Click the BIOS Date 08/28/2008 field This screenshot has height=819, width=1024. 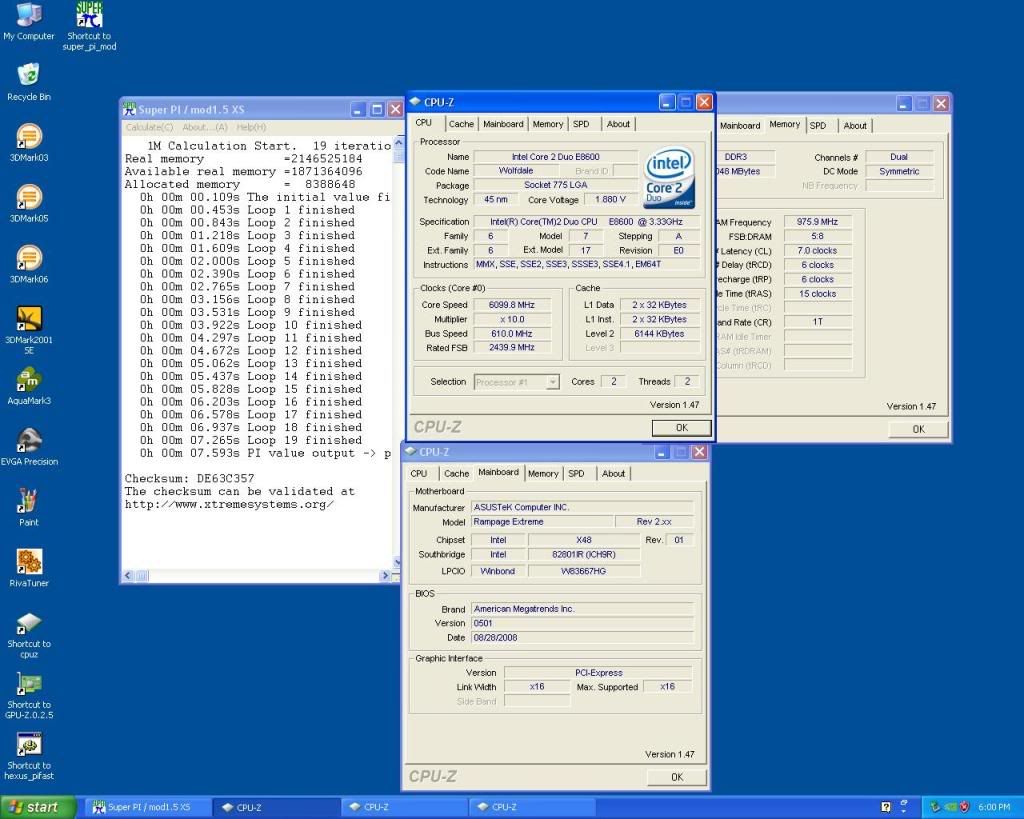[x=583, y=637]
